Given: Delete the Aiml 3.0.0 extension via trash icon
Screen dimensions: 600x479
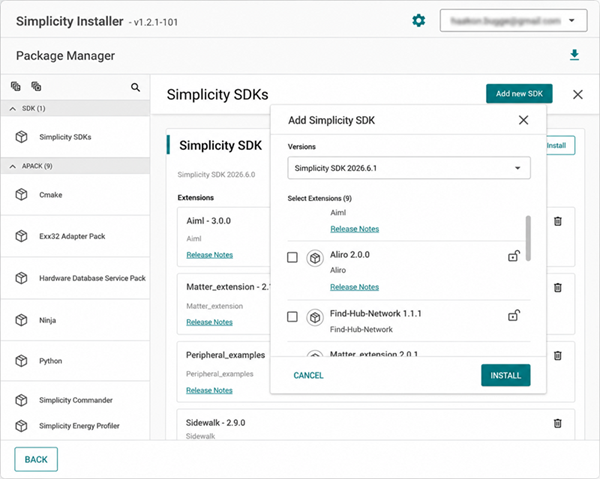Looking at the screenshot, I should (x=558, y=221).
